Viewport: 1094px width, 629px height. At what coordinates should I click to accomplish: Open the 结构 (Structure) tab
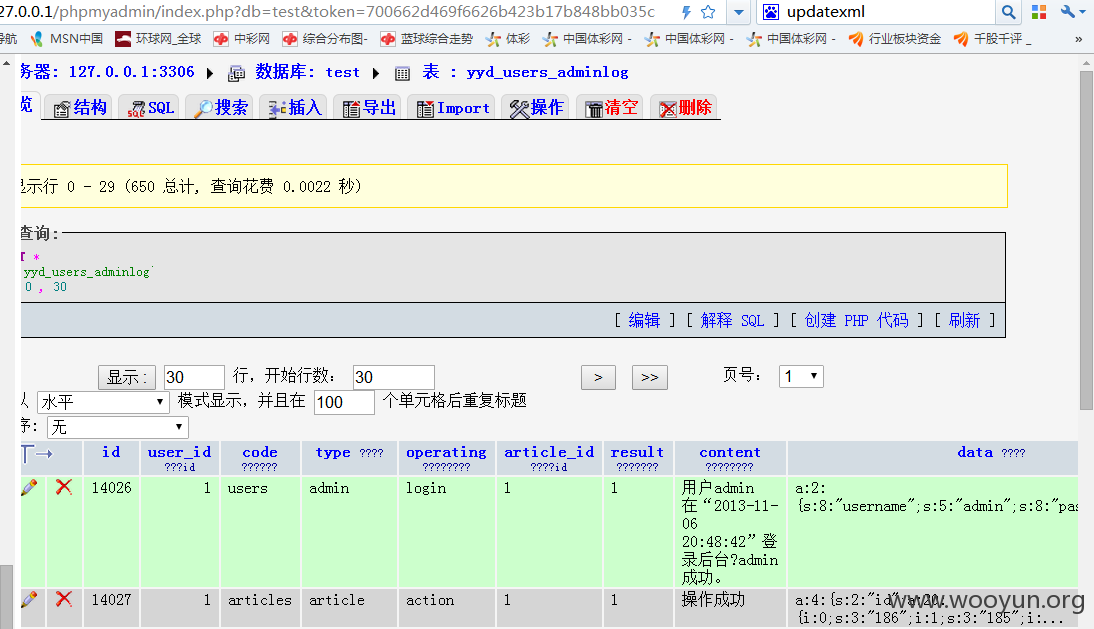click(x=80, y=108)
